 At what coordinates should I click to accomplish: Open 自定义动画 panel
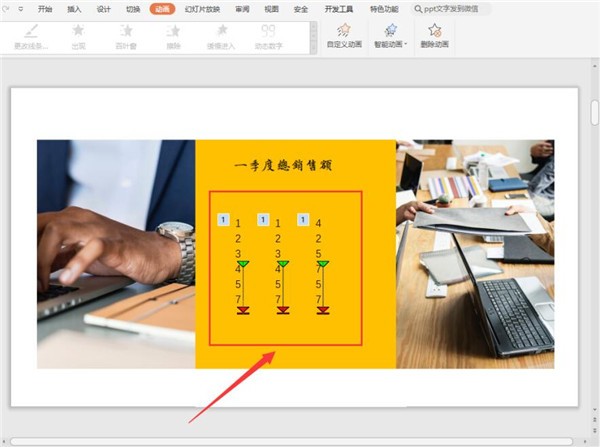click(344, 36)
